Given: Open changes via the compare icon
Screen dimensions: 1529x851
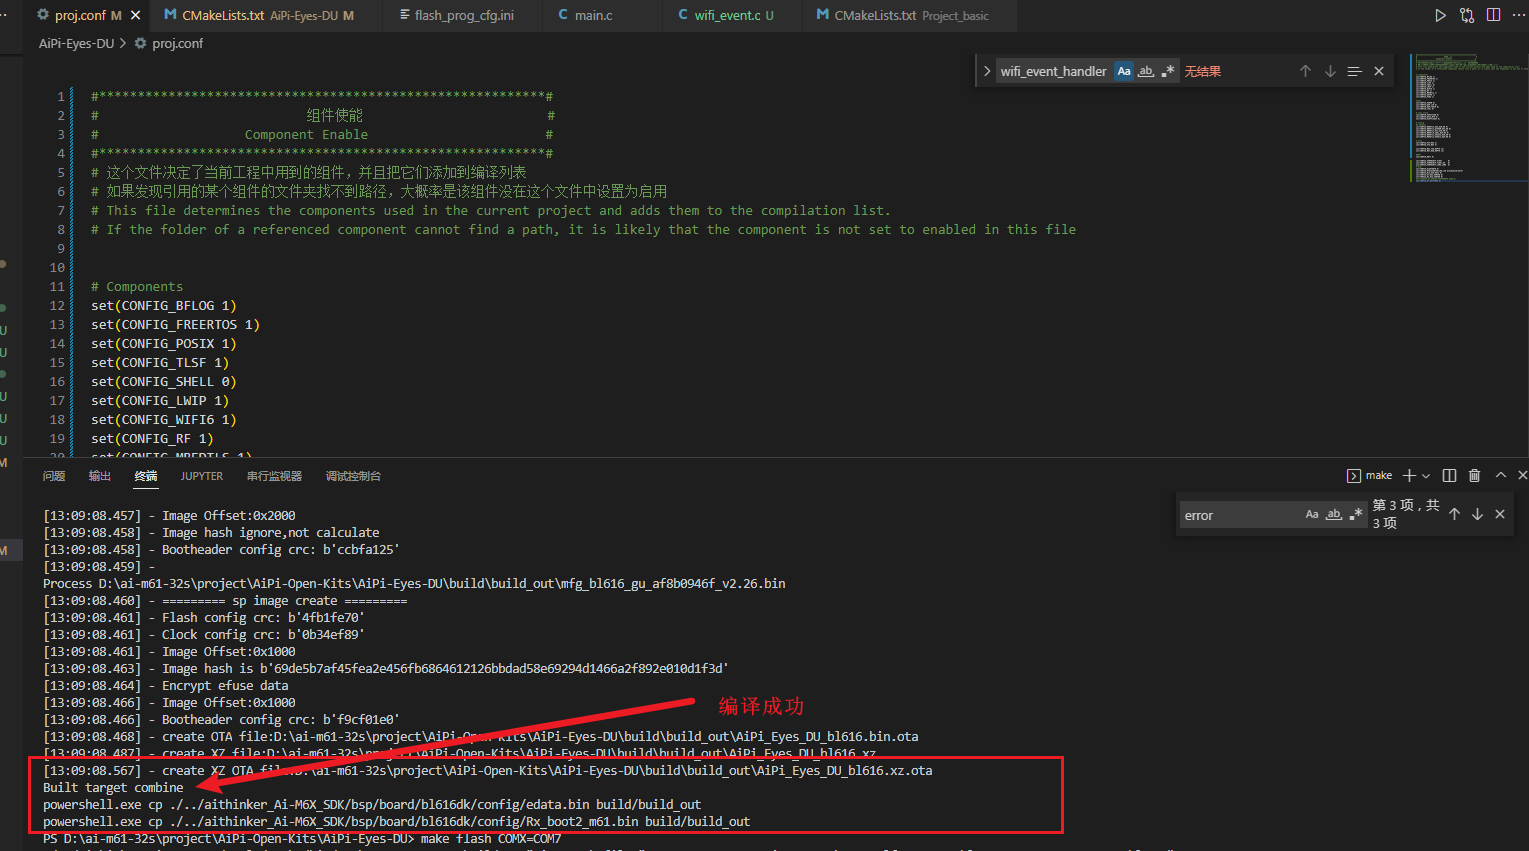Looking at the screenshot, I should [x=1467, y=15].
